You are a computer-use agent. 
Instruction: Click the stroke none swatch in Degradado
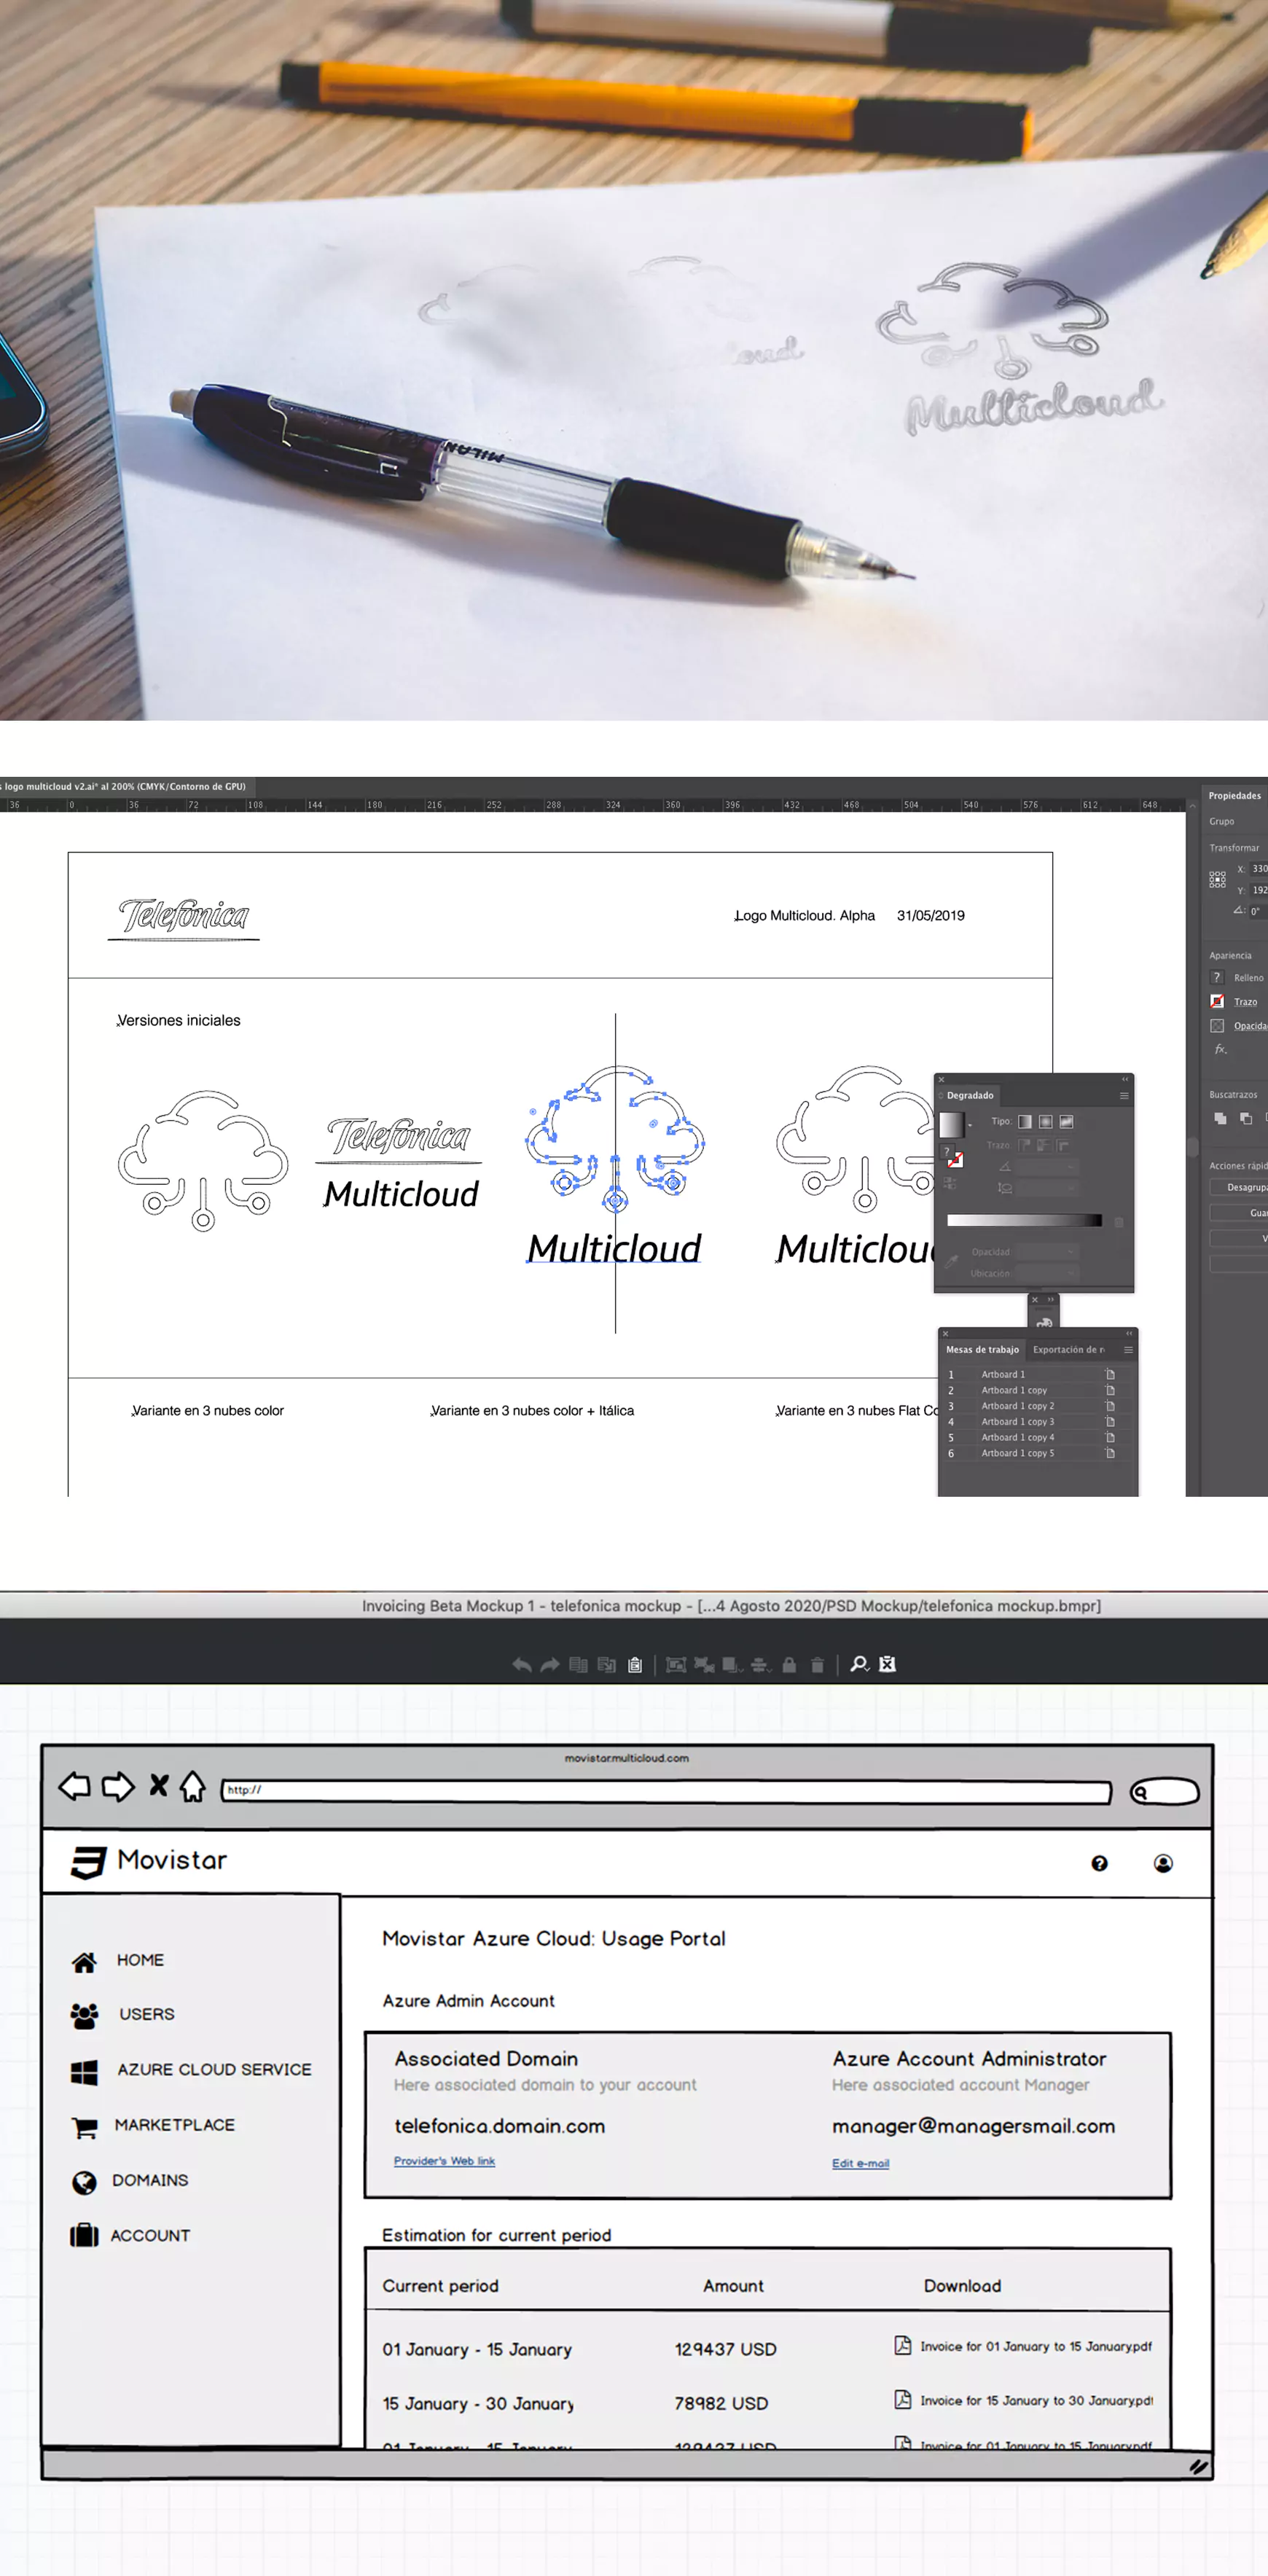tap(955, 1160)
